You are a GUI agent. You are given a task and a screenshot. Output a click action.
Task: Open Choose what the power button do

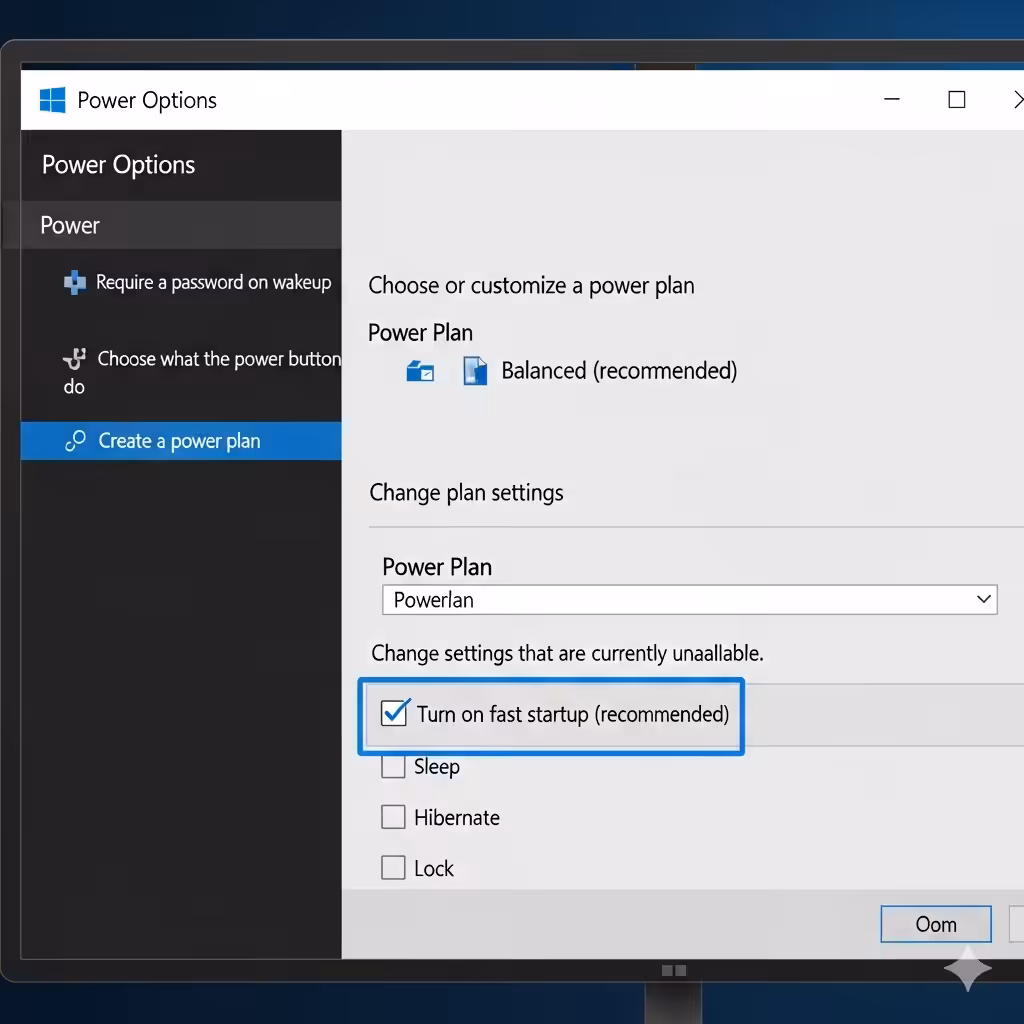tap(201, 372)
